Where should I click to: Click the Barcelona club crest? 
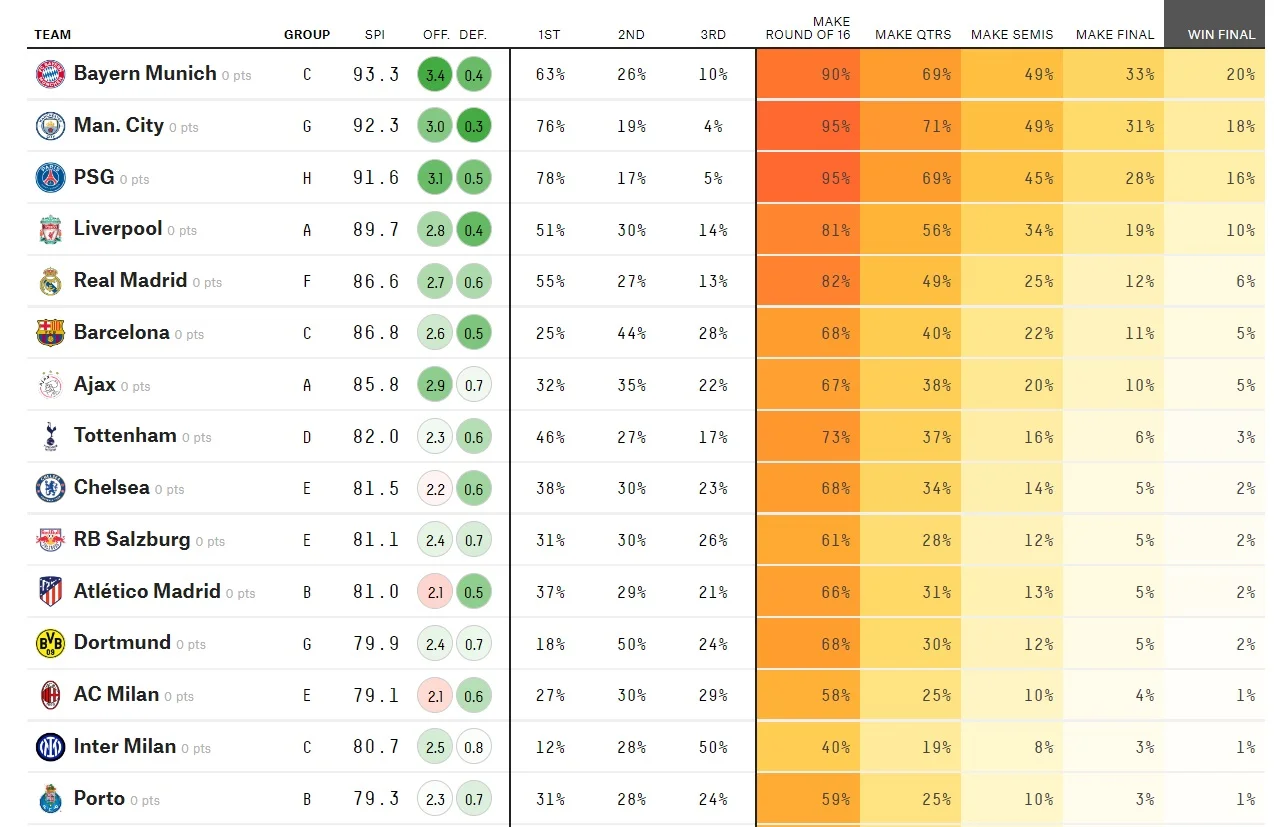click(x=50, y=333)
